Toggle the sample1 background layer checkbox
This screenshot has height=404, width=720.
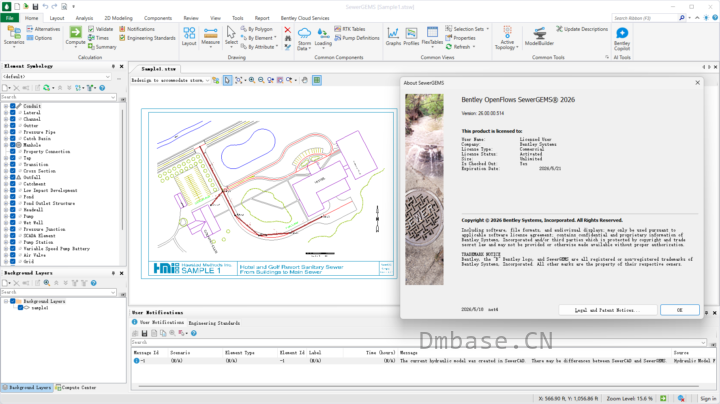point(20,308)
